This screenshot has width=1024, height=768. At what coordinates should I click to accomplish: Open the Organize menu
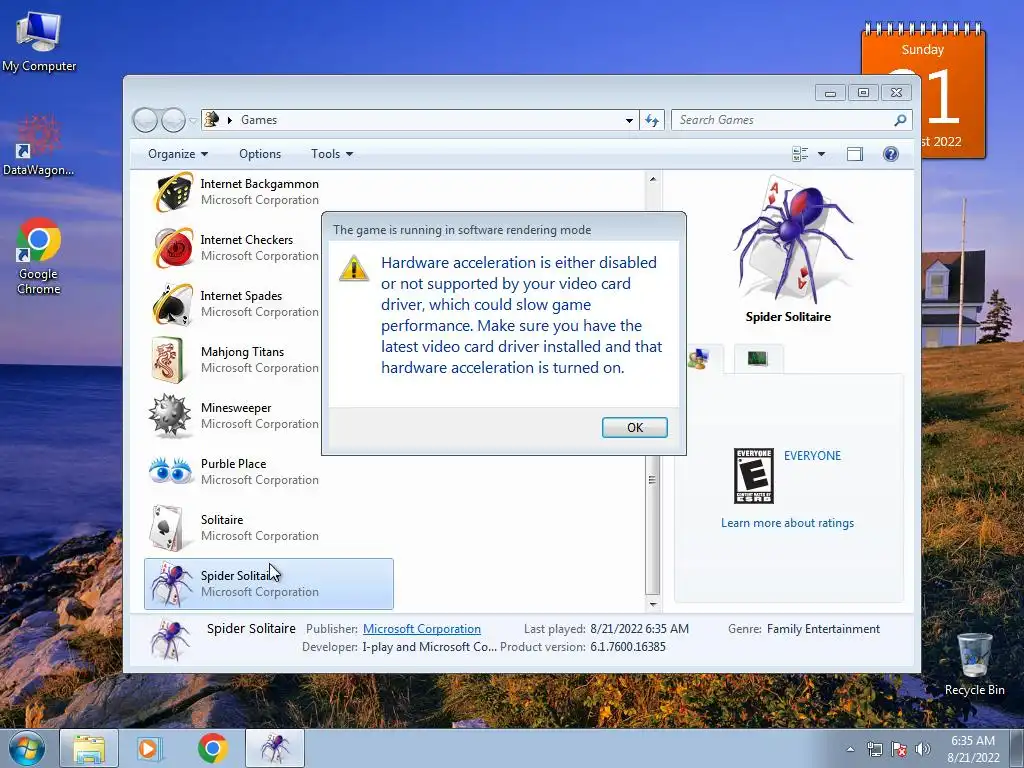pos(178,154)
